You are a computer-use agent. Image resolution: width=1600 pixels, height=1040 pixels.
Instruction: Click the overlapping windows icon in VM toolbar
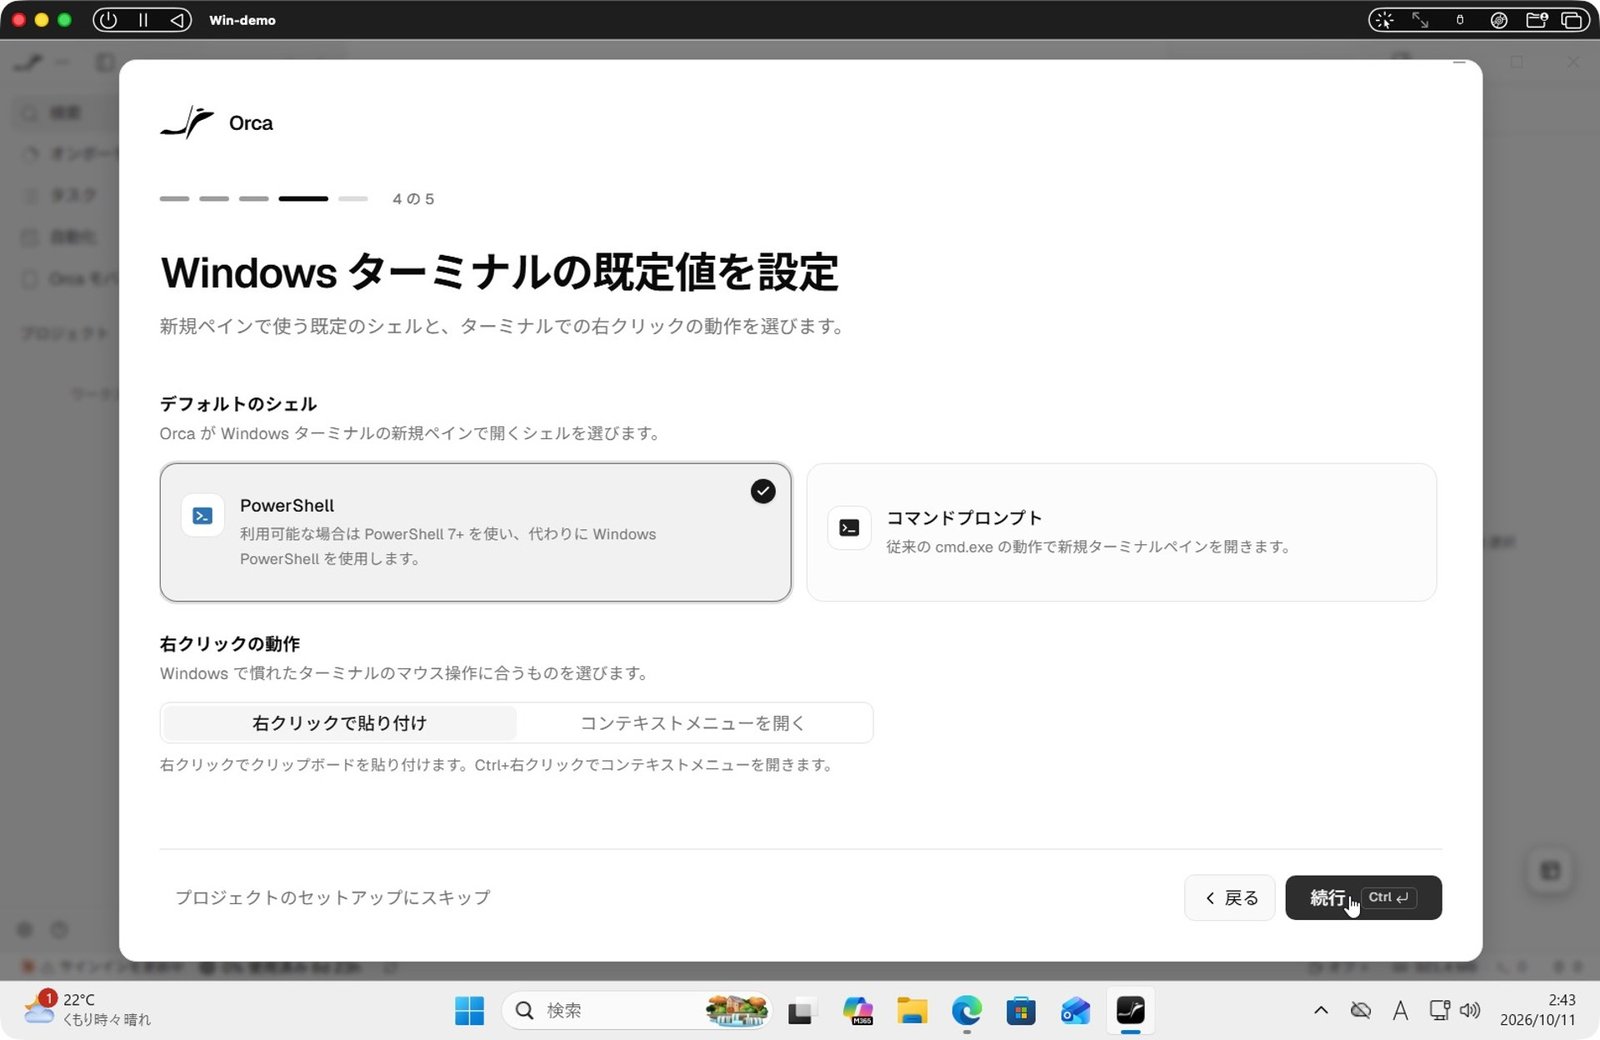pos(1572,20)
